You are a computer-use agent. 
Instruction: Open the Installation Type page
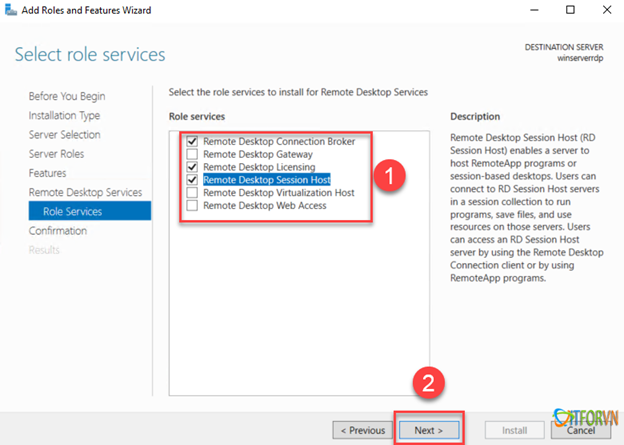tap(64, 116)
